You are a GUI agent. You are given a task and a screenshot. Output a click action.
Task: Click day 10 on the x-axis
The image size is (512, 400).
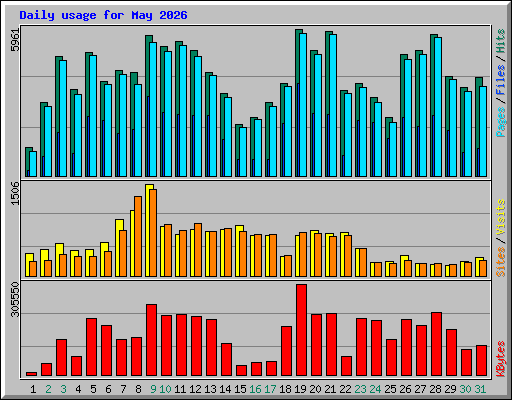(x=165, y=389)
